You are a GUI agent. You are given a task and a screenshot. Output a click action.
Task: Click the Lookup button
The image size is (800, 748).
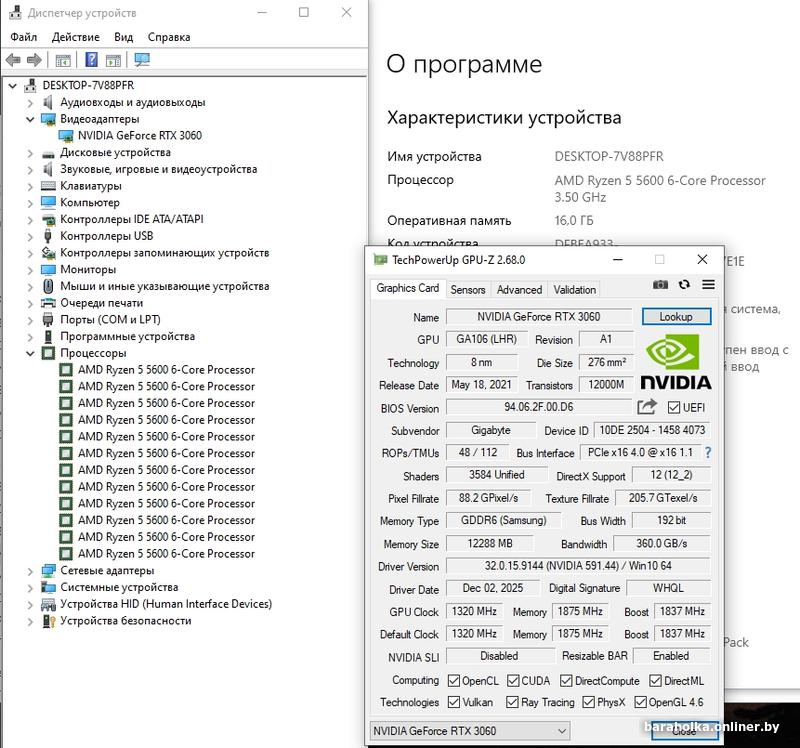(676, 316)
